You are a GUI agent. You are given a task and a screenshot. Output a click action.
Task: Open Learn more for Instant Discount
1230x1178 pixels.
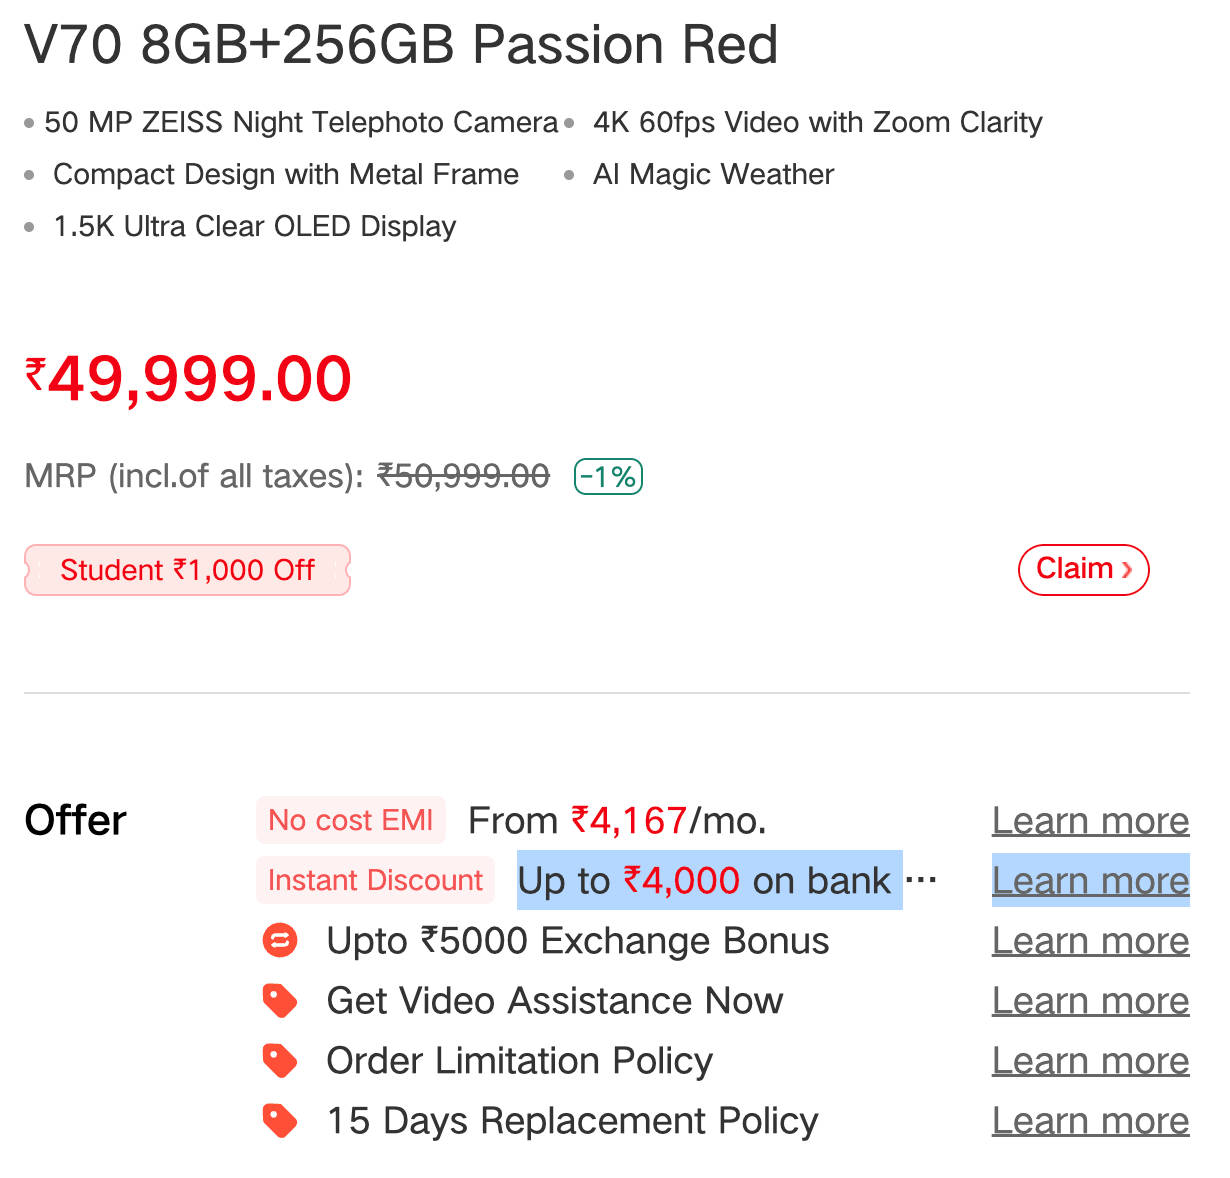[1090, 881]
